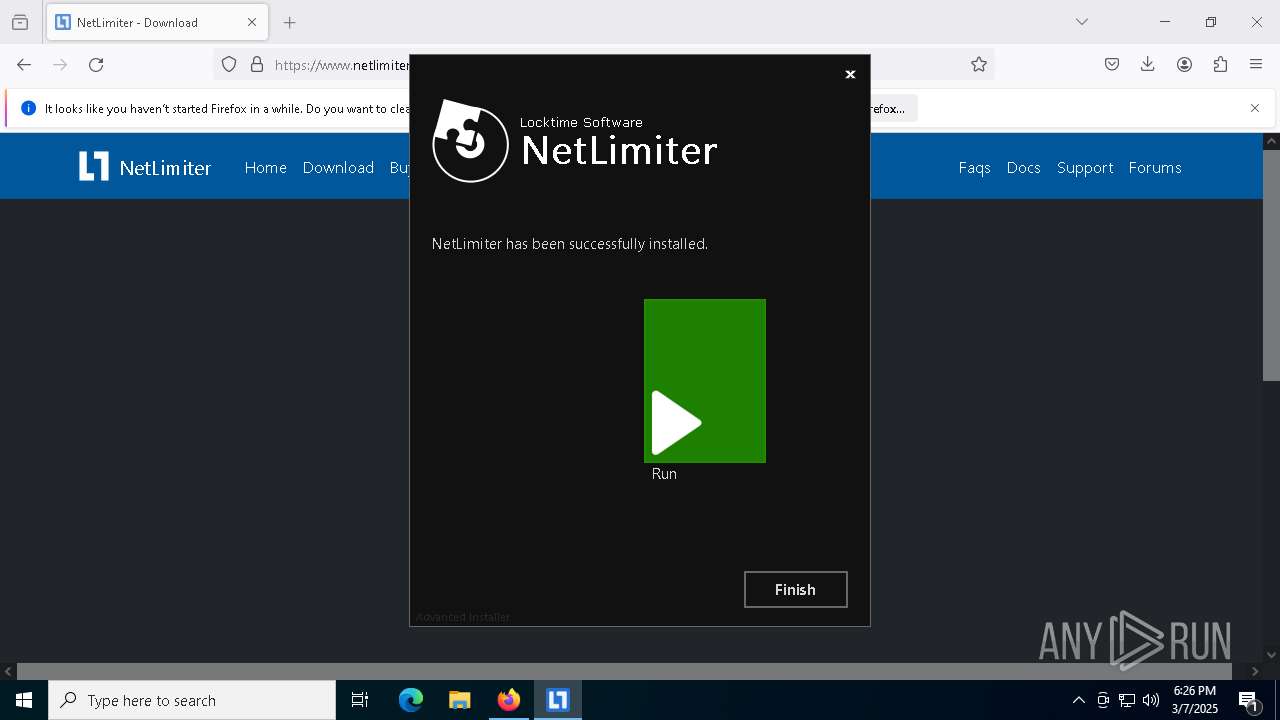This screenshot has width=1280, height=720.
Task: Launch Microsoft Edge from taskbar
Action: [x=411, y=700]
